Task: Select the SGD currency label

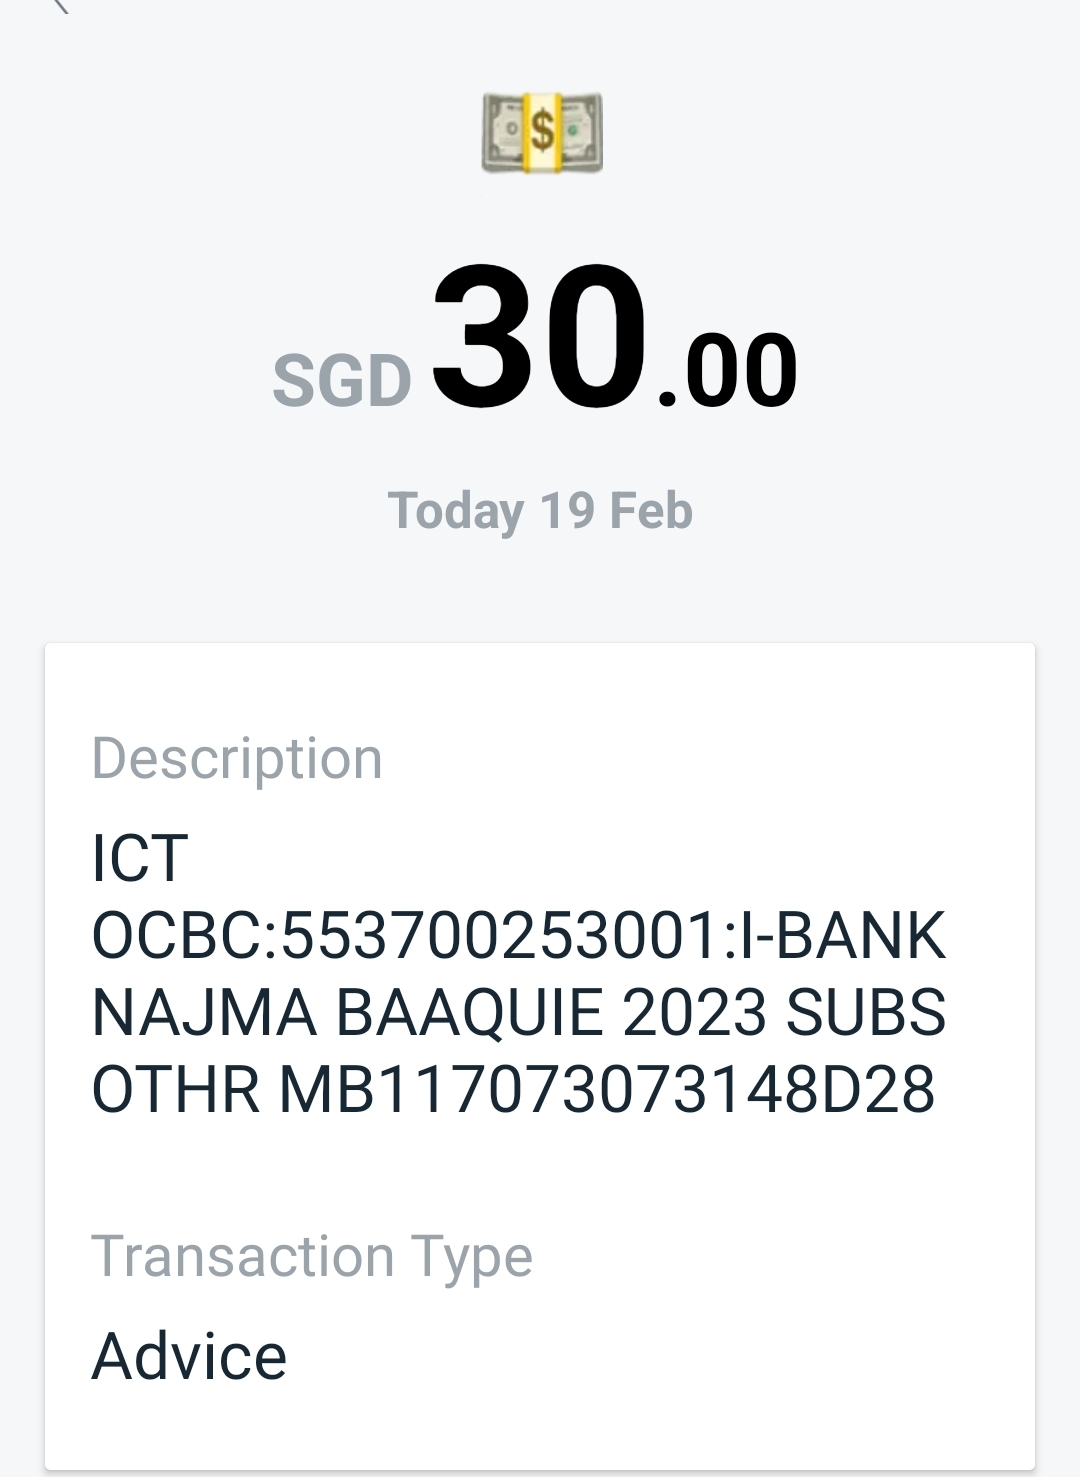Action: [x=341, y=381]
